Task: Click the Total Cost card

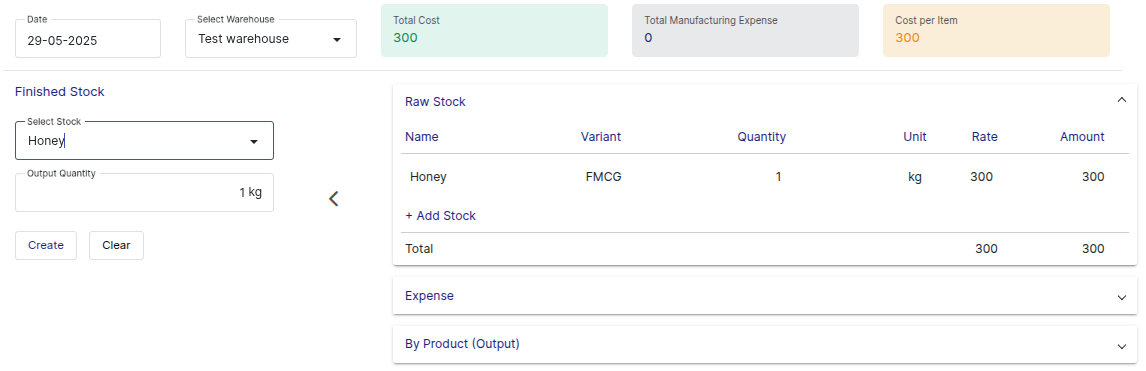Action: click(494, 30)
